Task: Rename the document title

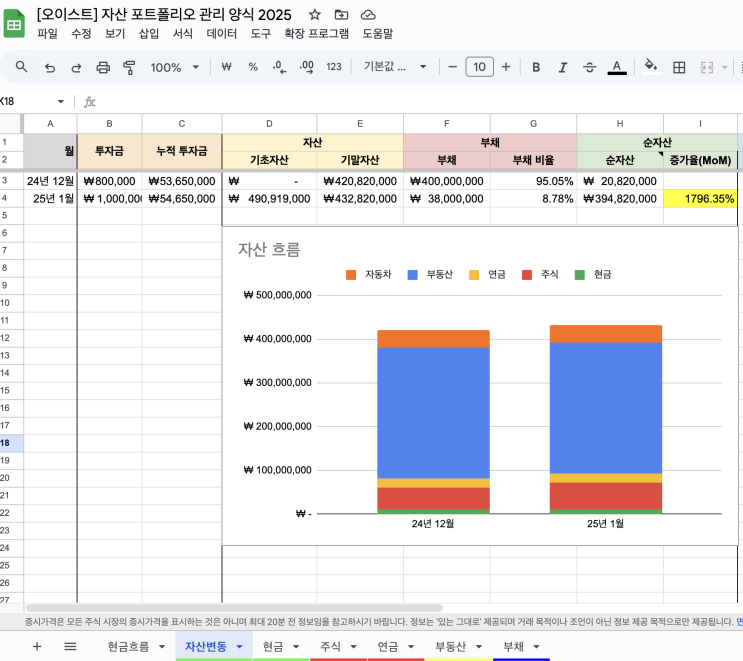Action: coord(164,15)
